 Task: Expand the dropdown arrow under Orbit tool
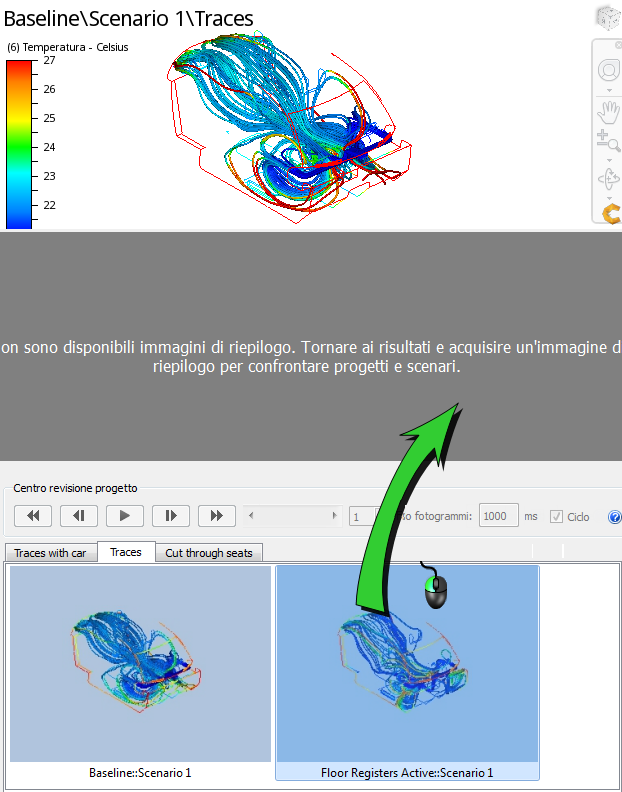click(x=609, y=197)
